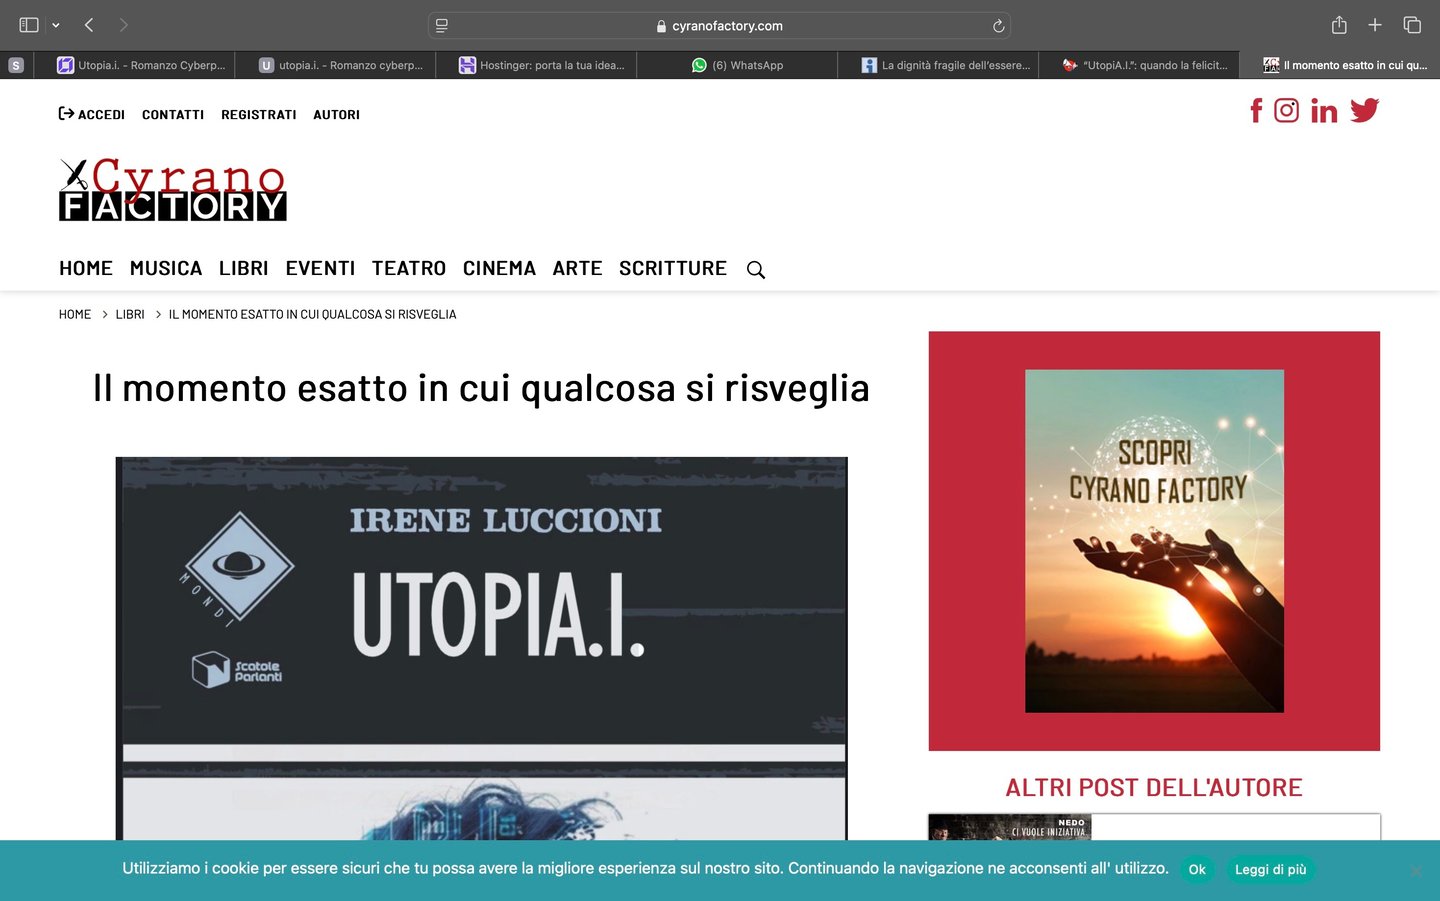Image resolution: width=1440 pixels, height=901 pixels.
Task: Open the LinkedIn profile icon
Action: click(x=1324, y=111)
